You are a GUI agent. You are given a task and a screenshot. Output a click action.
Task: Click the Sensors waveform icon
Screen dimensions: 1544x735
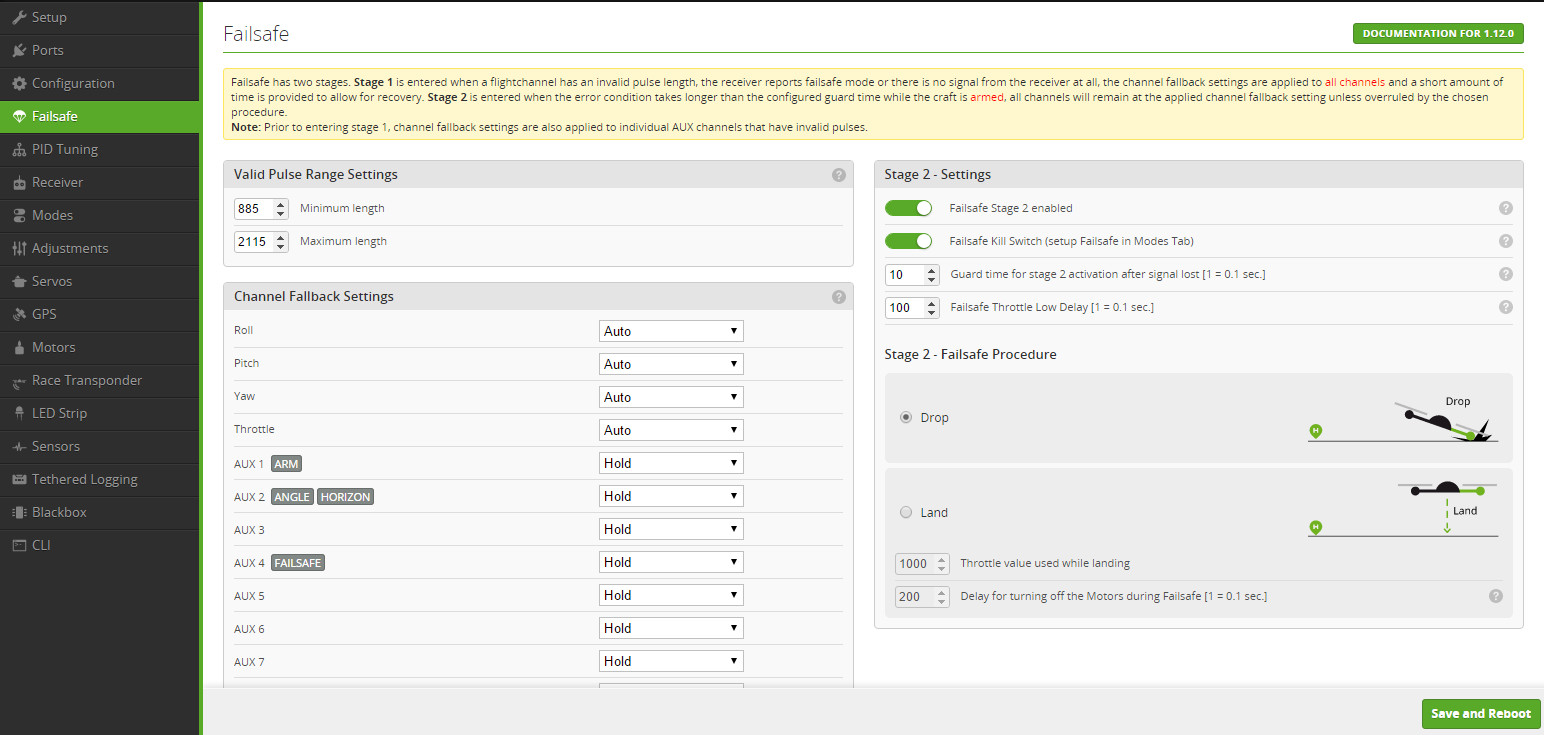pos(19,446)
